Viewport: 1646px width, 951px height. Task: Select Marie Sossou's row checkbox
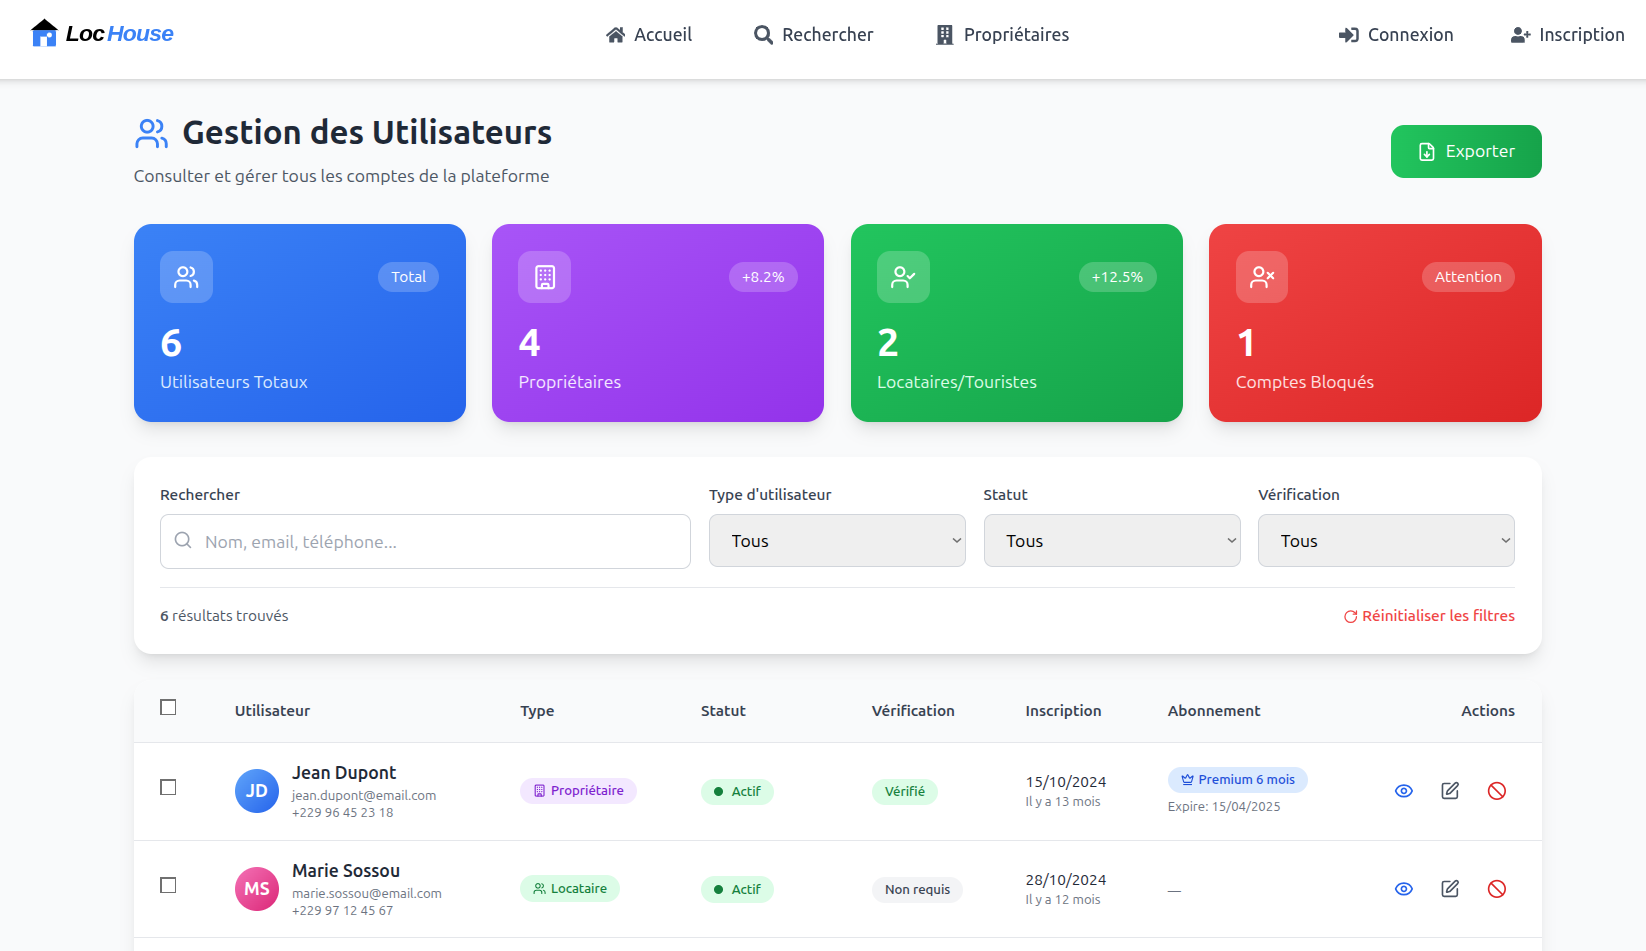168,886
